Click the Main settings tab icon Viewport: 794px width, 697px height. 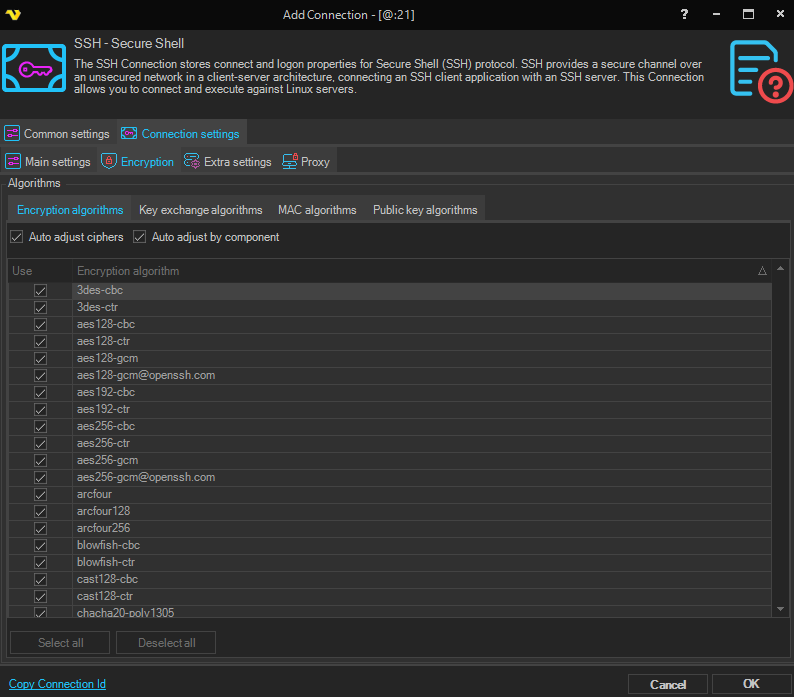coord(13,162)
